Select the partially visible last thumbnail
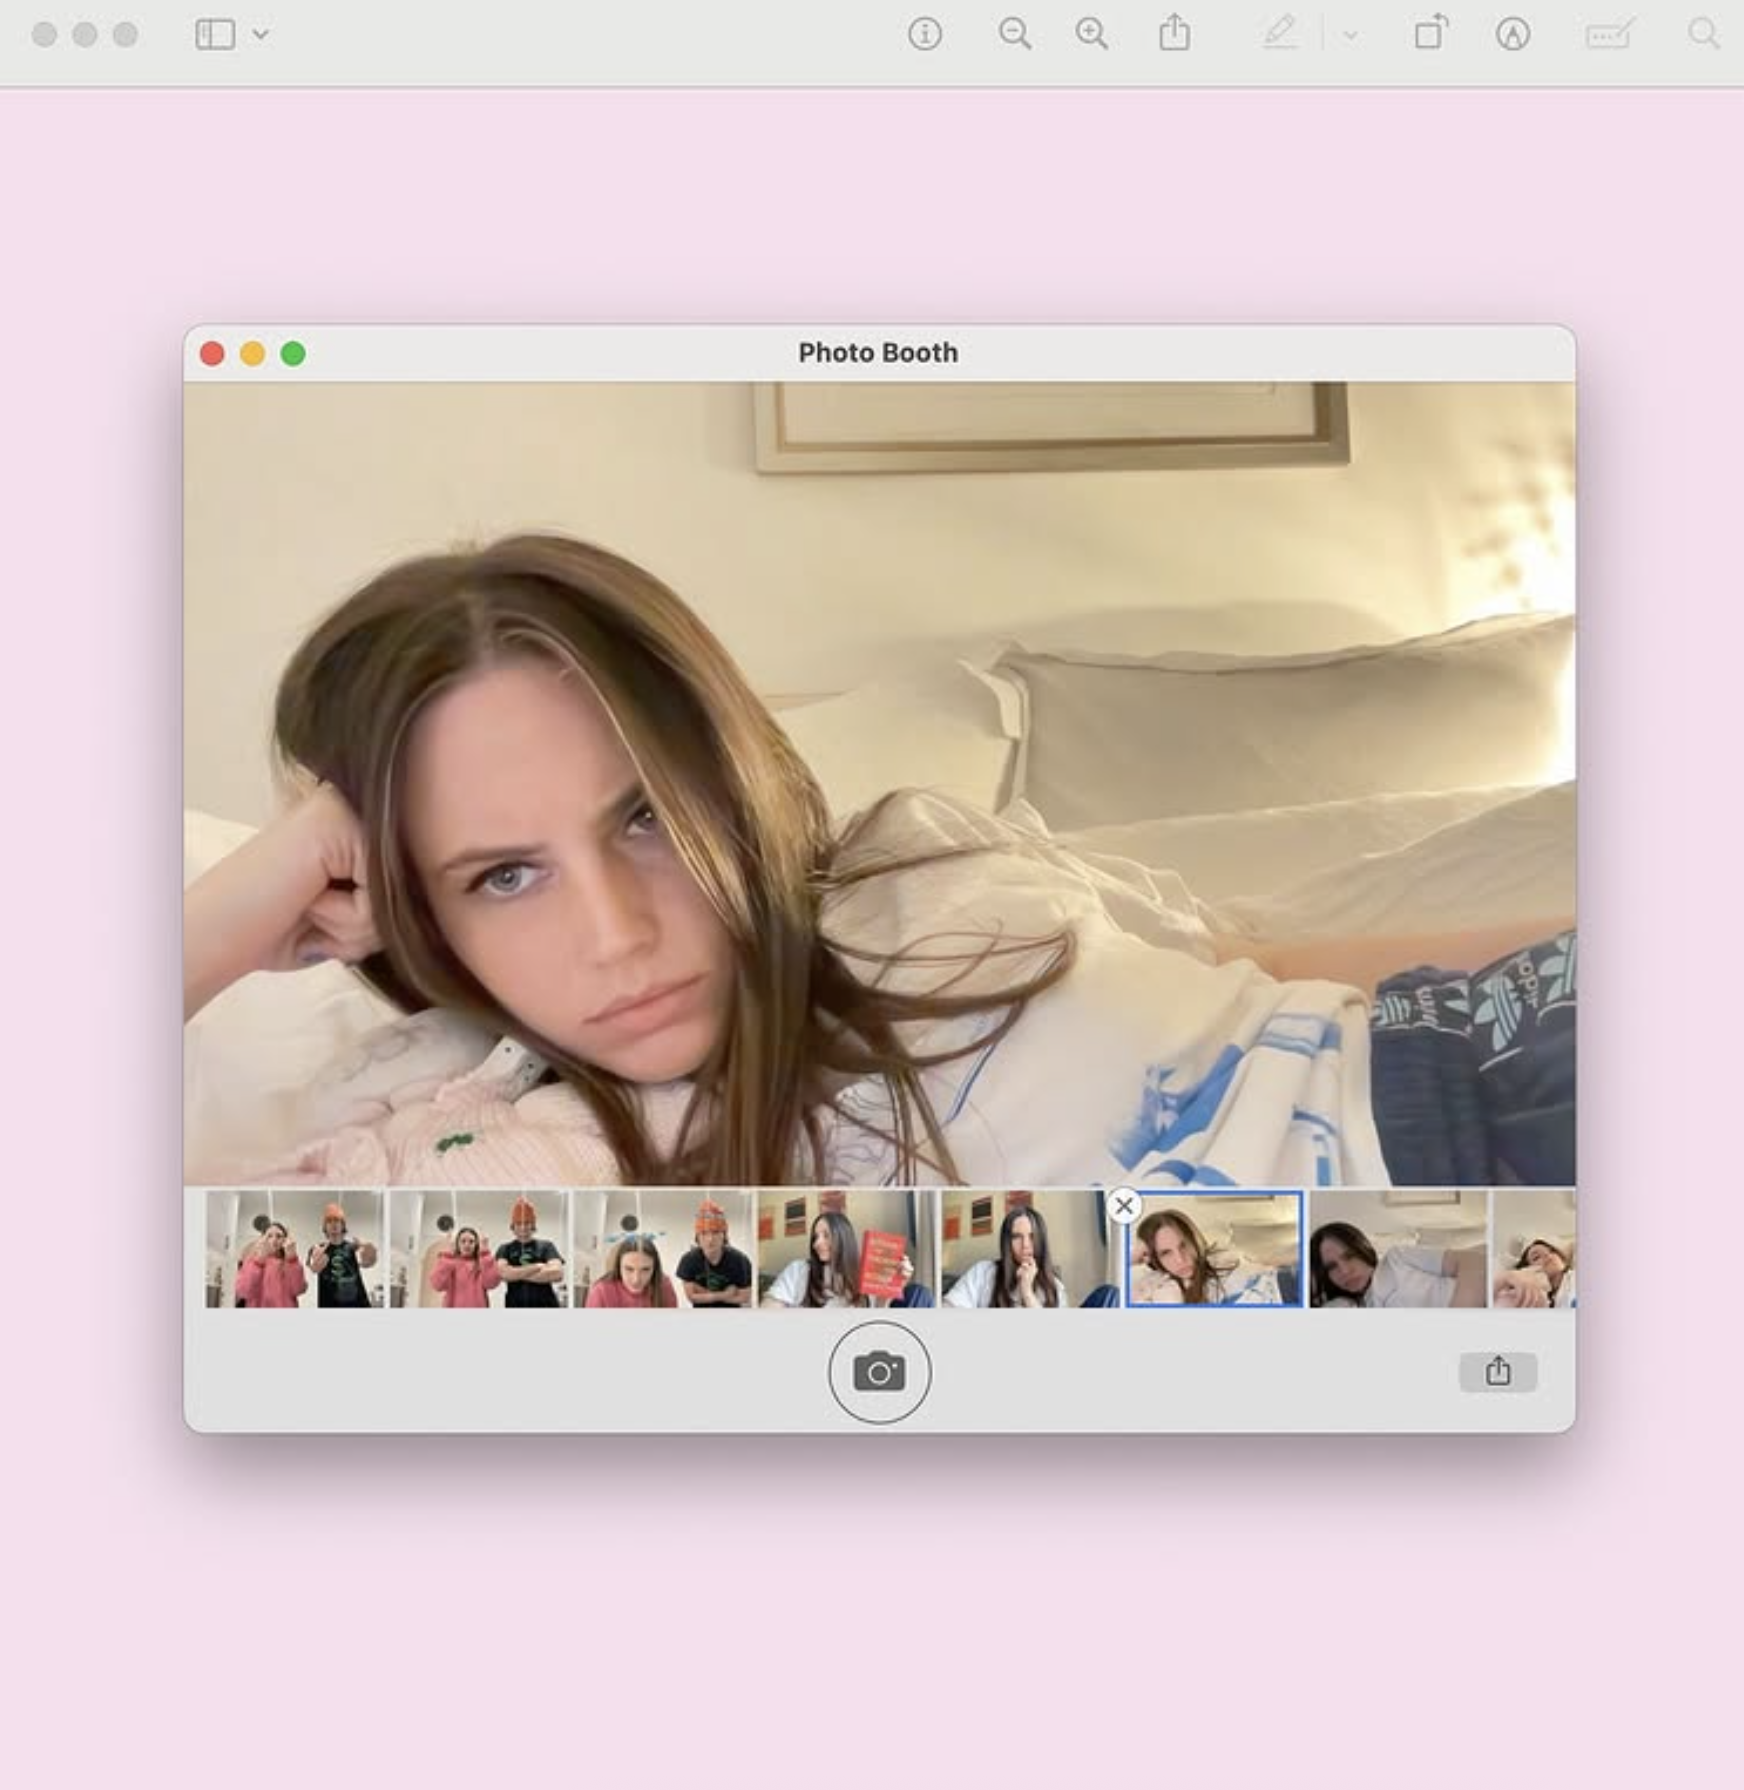Viewport: 1744px width, 1790px height. 1534,1248
